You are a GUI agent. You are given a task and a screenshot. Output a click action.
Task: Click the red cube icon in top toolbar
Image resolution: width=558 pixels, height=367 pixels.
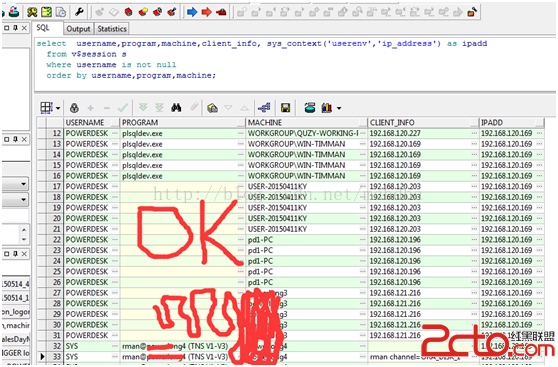(128, 12)
